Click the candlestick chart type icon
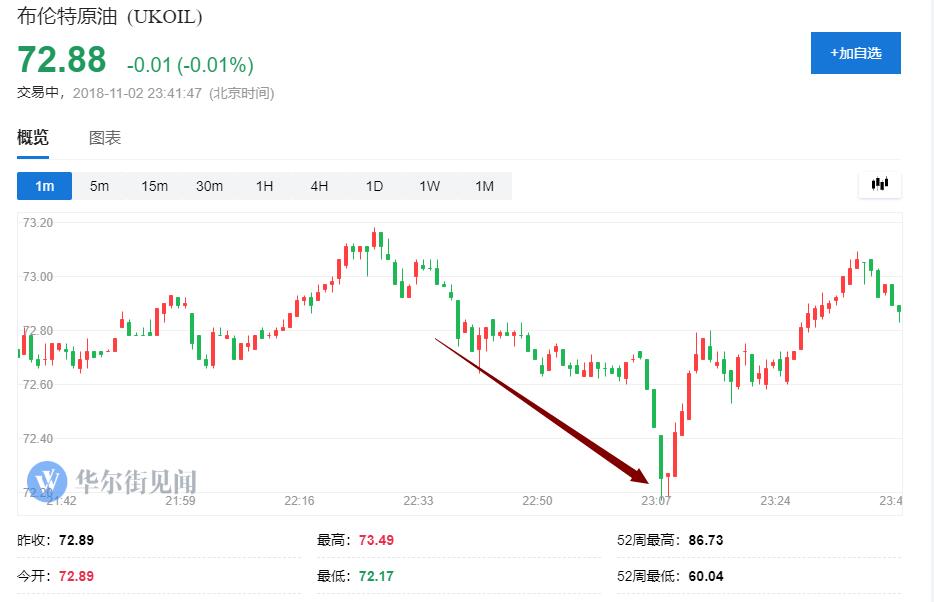 pos(880,185)
